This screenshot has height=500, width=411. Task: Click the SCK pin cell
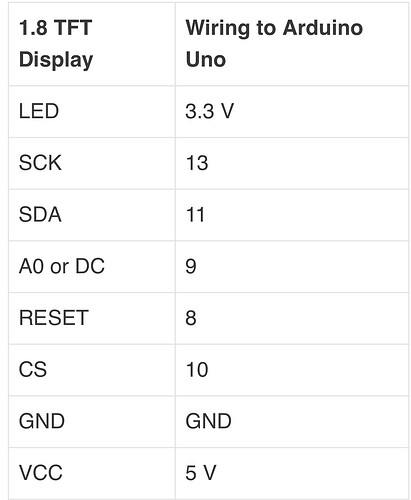pyautogui.click(x=92, y=163)
